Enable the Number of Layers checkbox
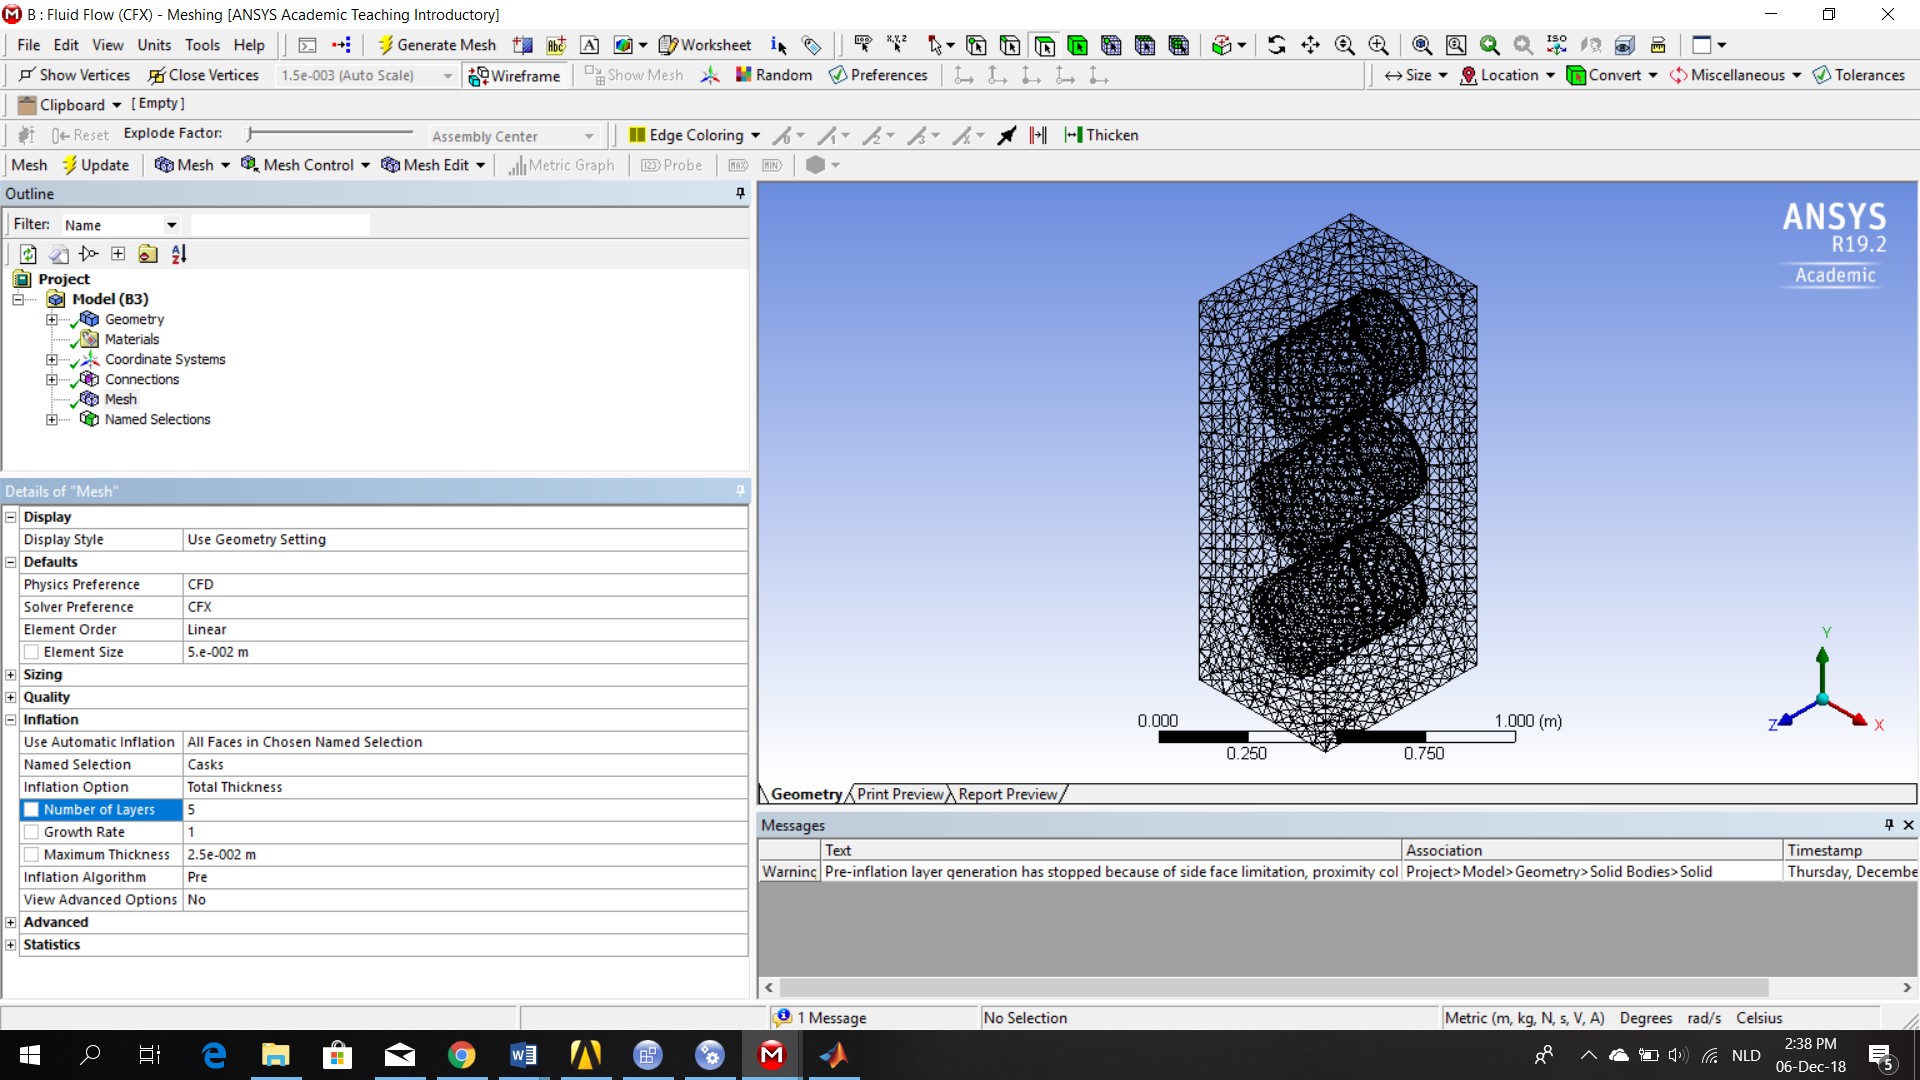Image resolution: width=1920 pixels, height=1080 pixels. point(31,810)
